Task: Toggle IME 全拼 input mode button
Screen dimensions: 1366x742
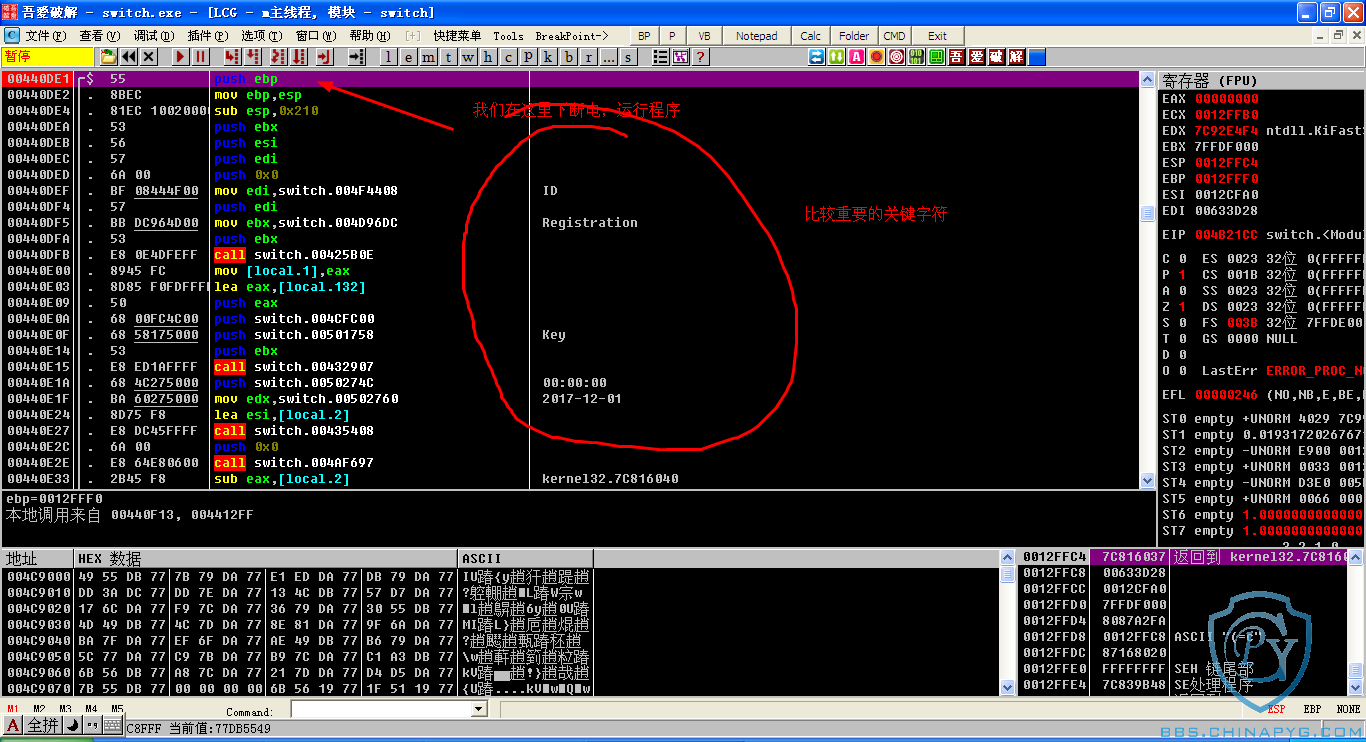Action: pos(43,725)
